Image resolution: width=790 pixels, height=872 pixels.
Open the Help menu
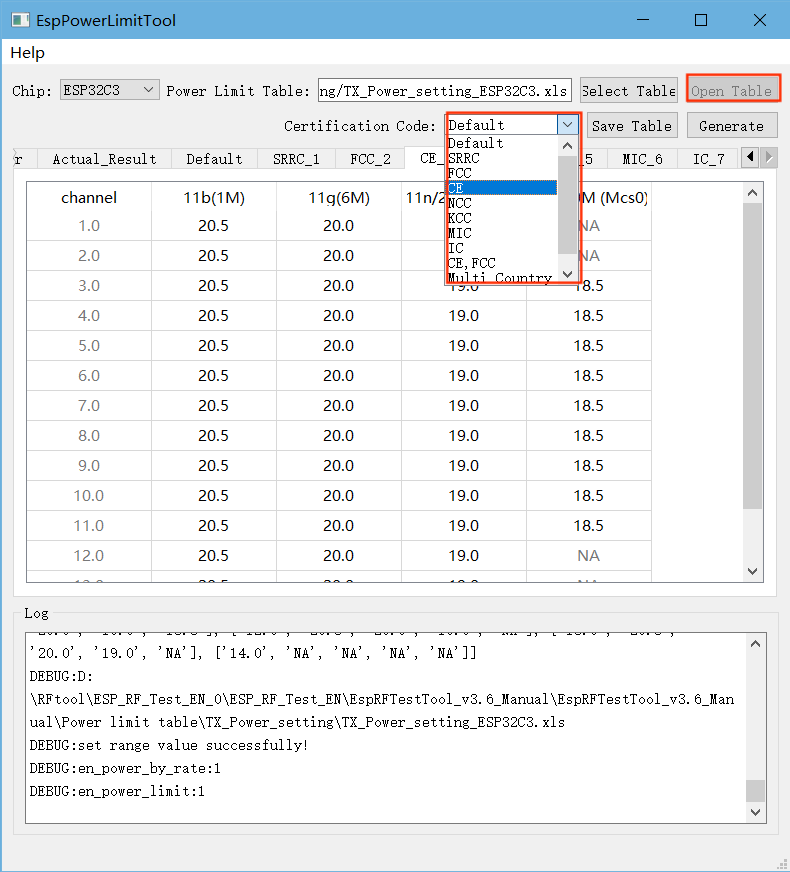[x=27, y=52]
